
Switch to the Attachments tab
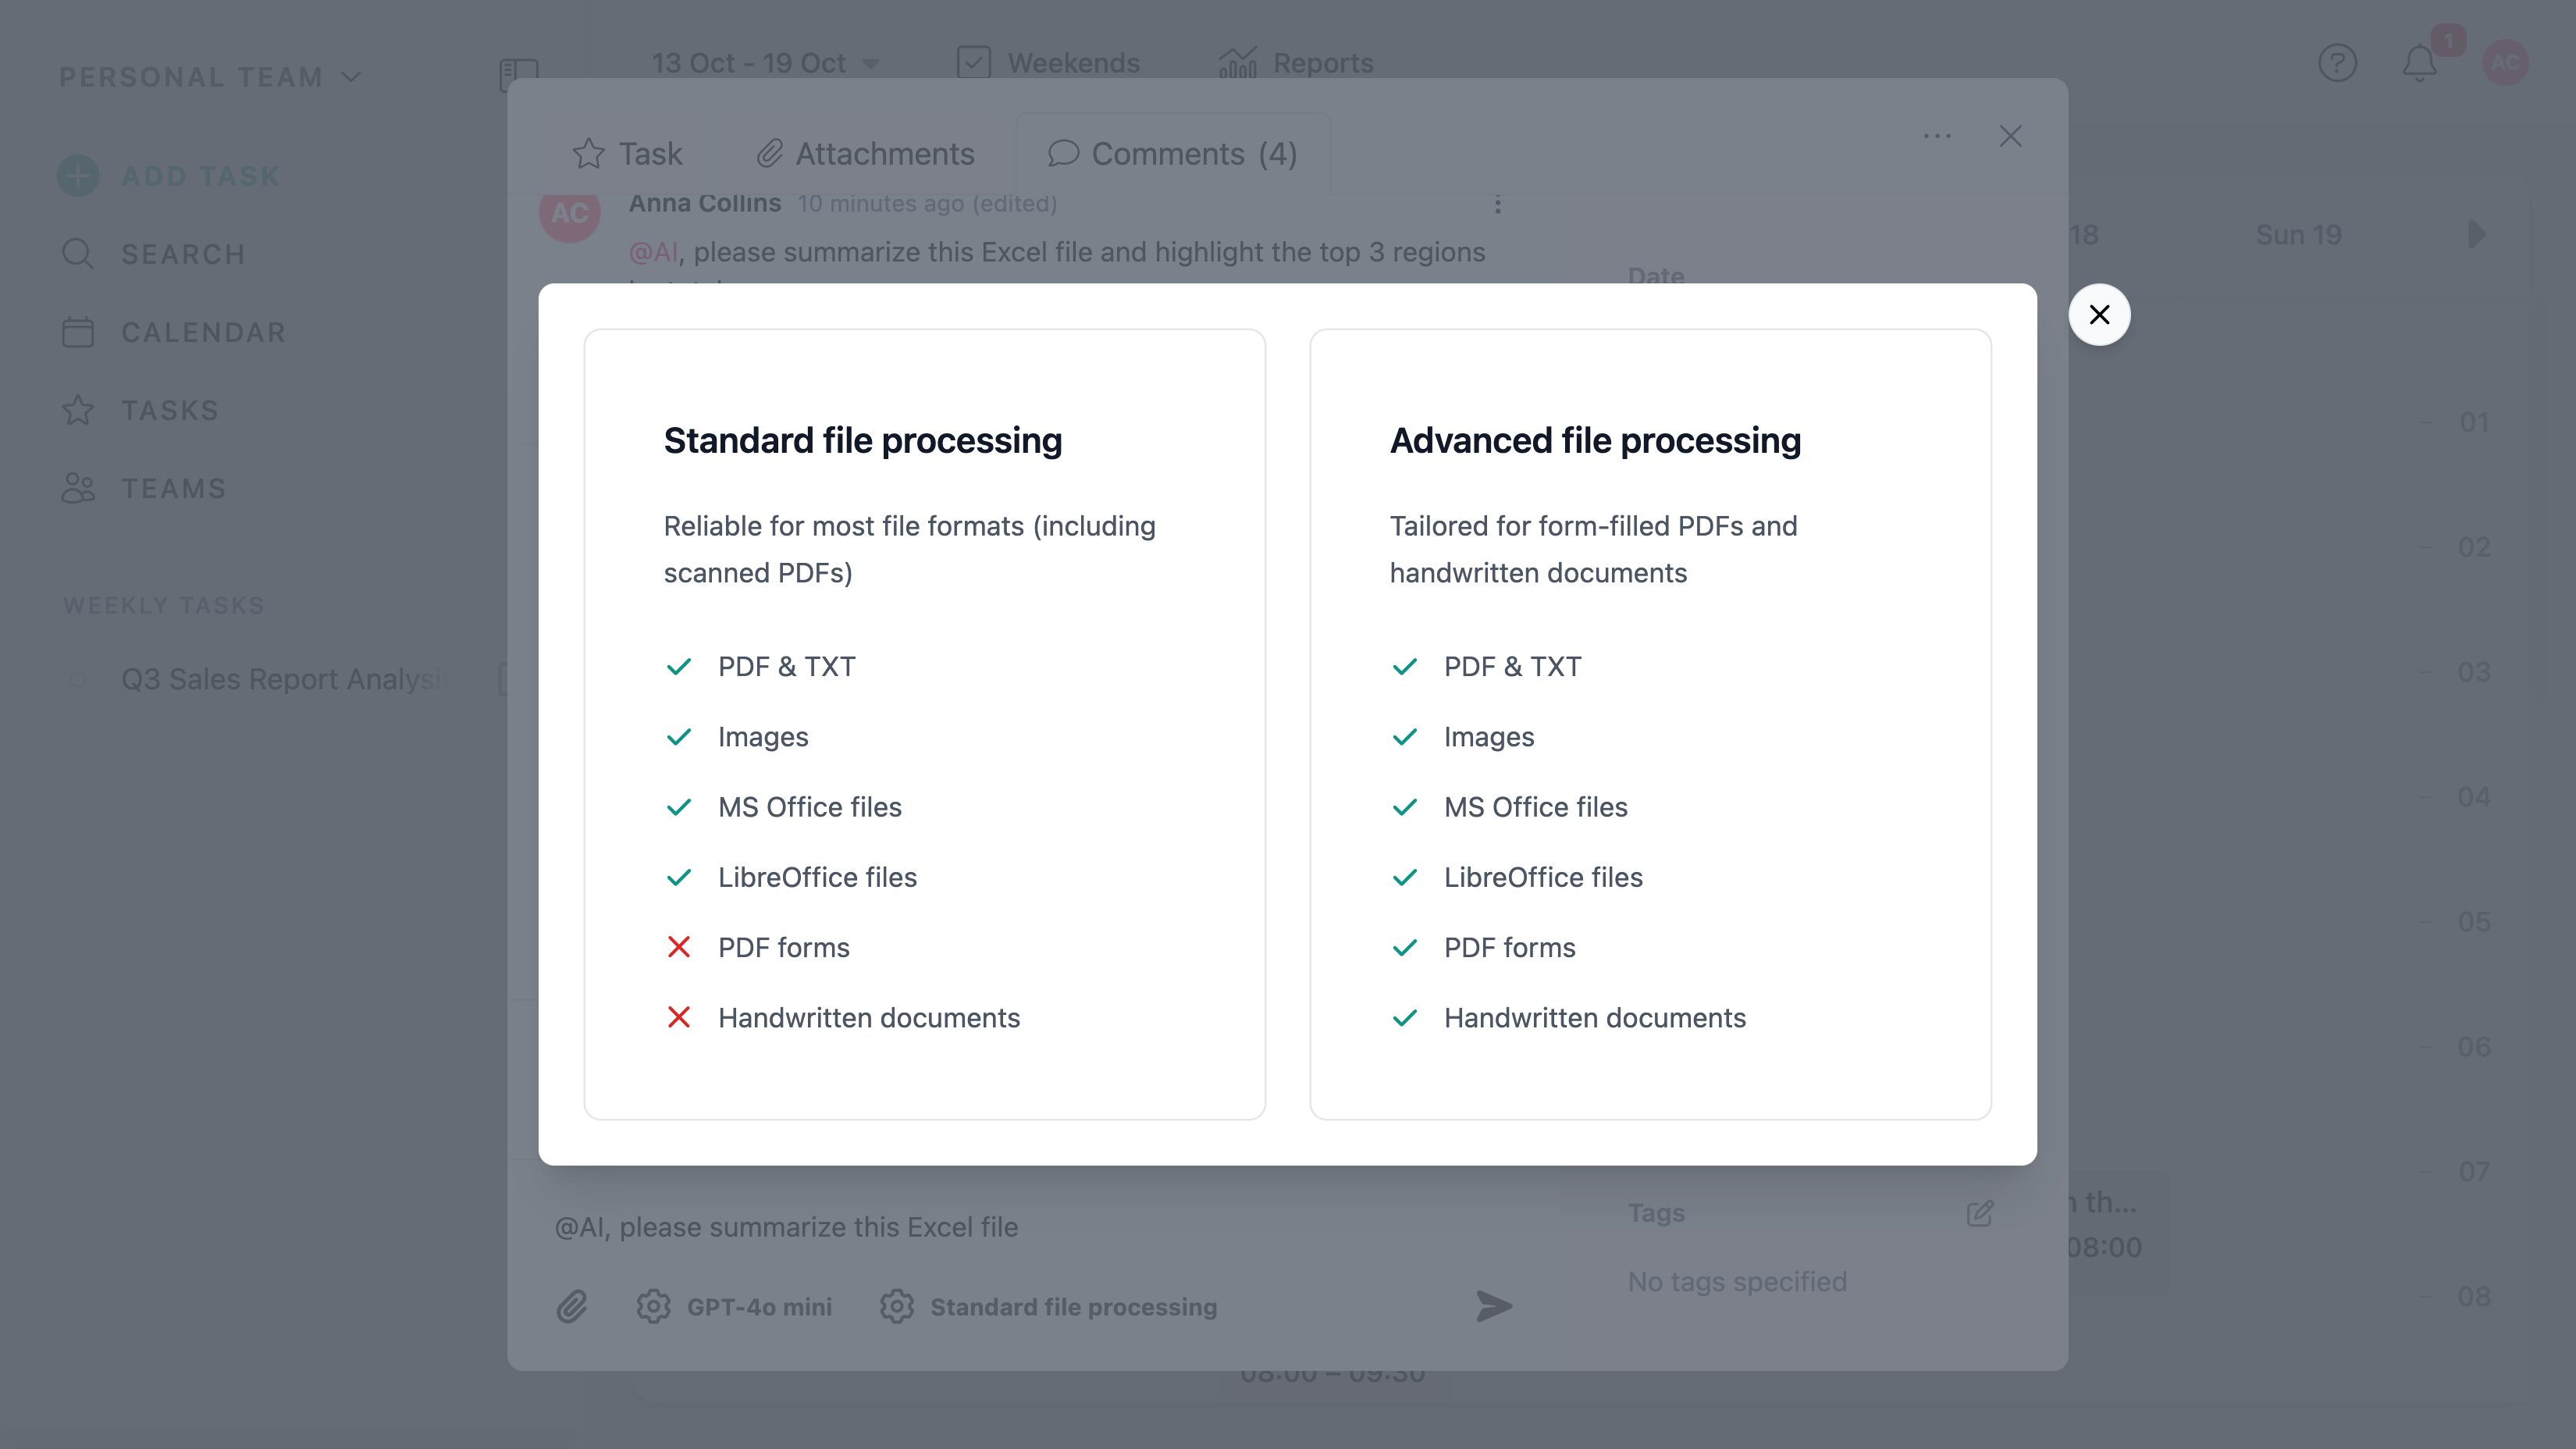pos(865,154)
